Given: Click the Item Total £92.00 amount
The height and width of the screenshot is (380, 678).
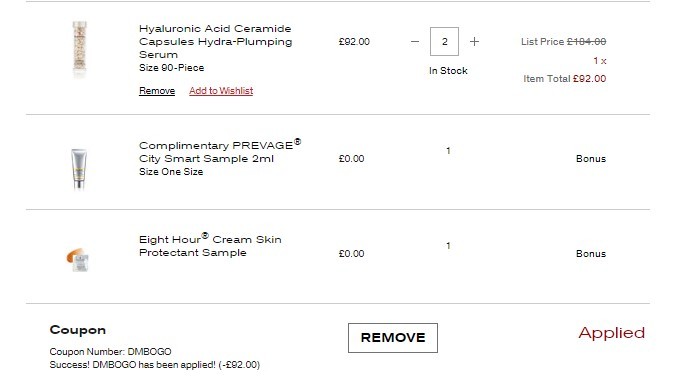Looking at the screenshot, I should (589, 79).
